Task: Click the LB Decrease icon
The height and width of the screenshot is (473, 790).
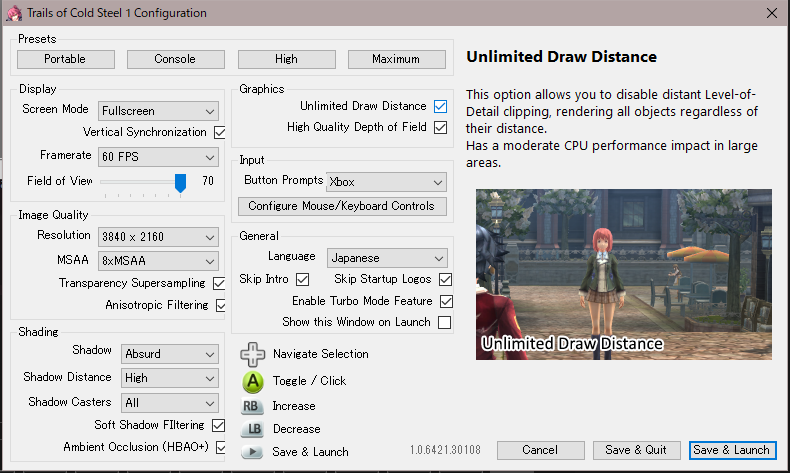Action: (252, 429)
